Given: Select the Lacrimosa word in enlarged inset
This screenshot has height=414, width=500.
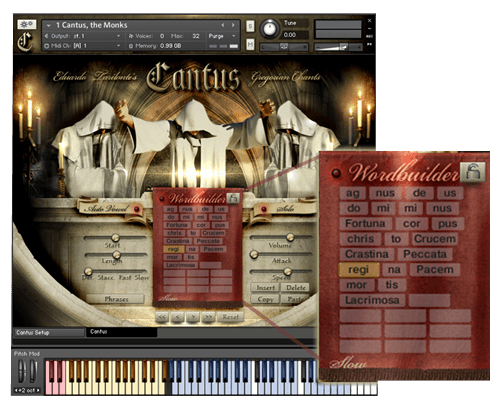Looking at the screenshot, I should click(x=372, y=300).
